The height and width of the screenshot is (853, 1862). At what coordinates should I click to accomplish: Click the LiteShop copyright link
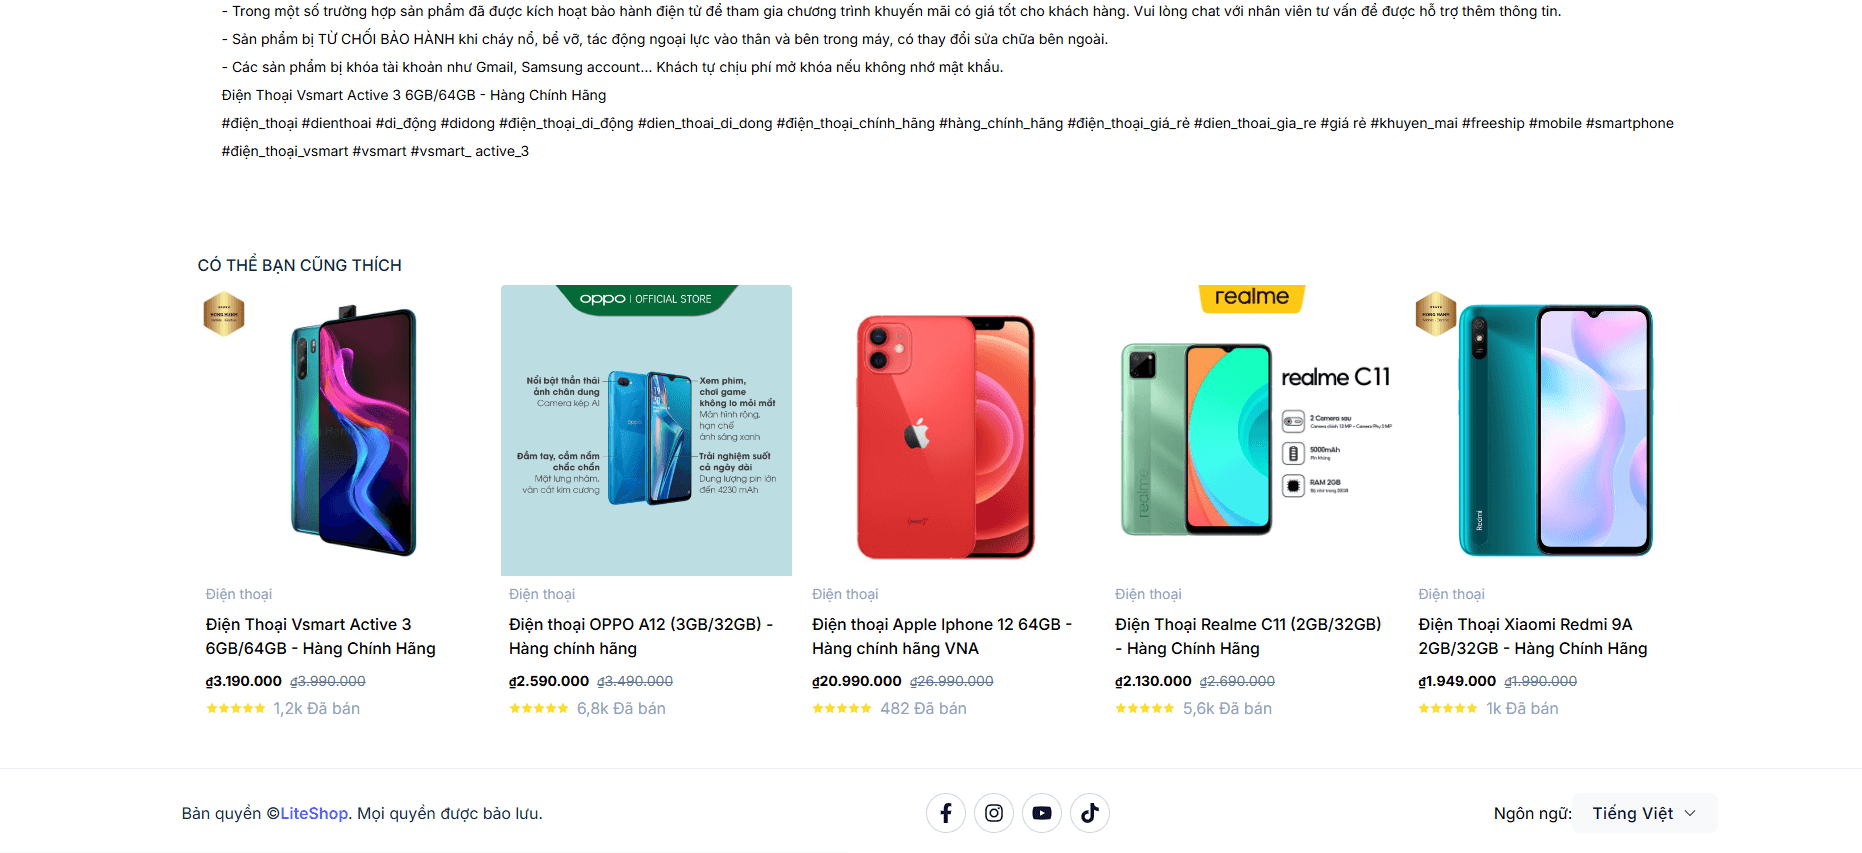tap(314, 814)
